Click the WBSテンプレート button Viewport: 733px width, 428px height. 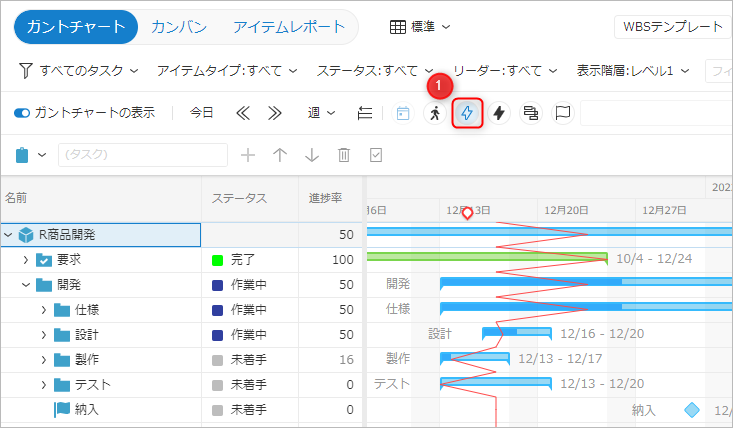pyautogui.click(x=673, y=27)
